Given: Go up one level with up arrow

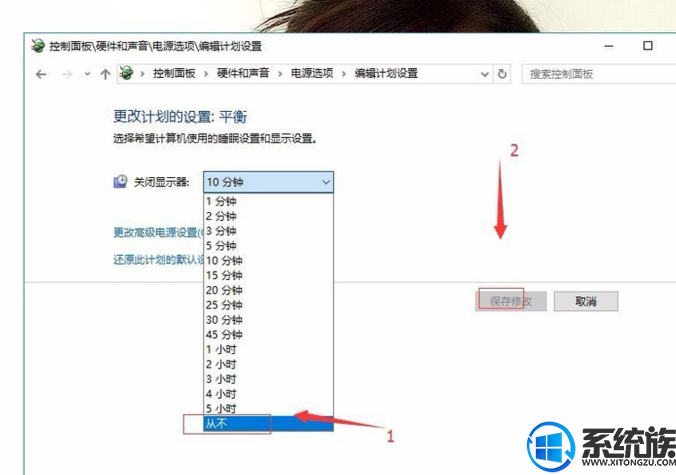Looking at the screenshot, I should [x=105, y=74].
